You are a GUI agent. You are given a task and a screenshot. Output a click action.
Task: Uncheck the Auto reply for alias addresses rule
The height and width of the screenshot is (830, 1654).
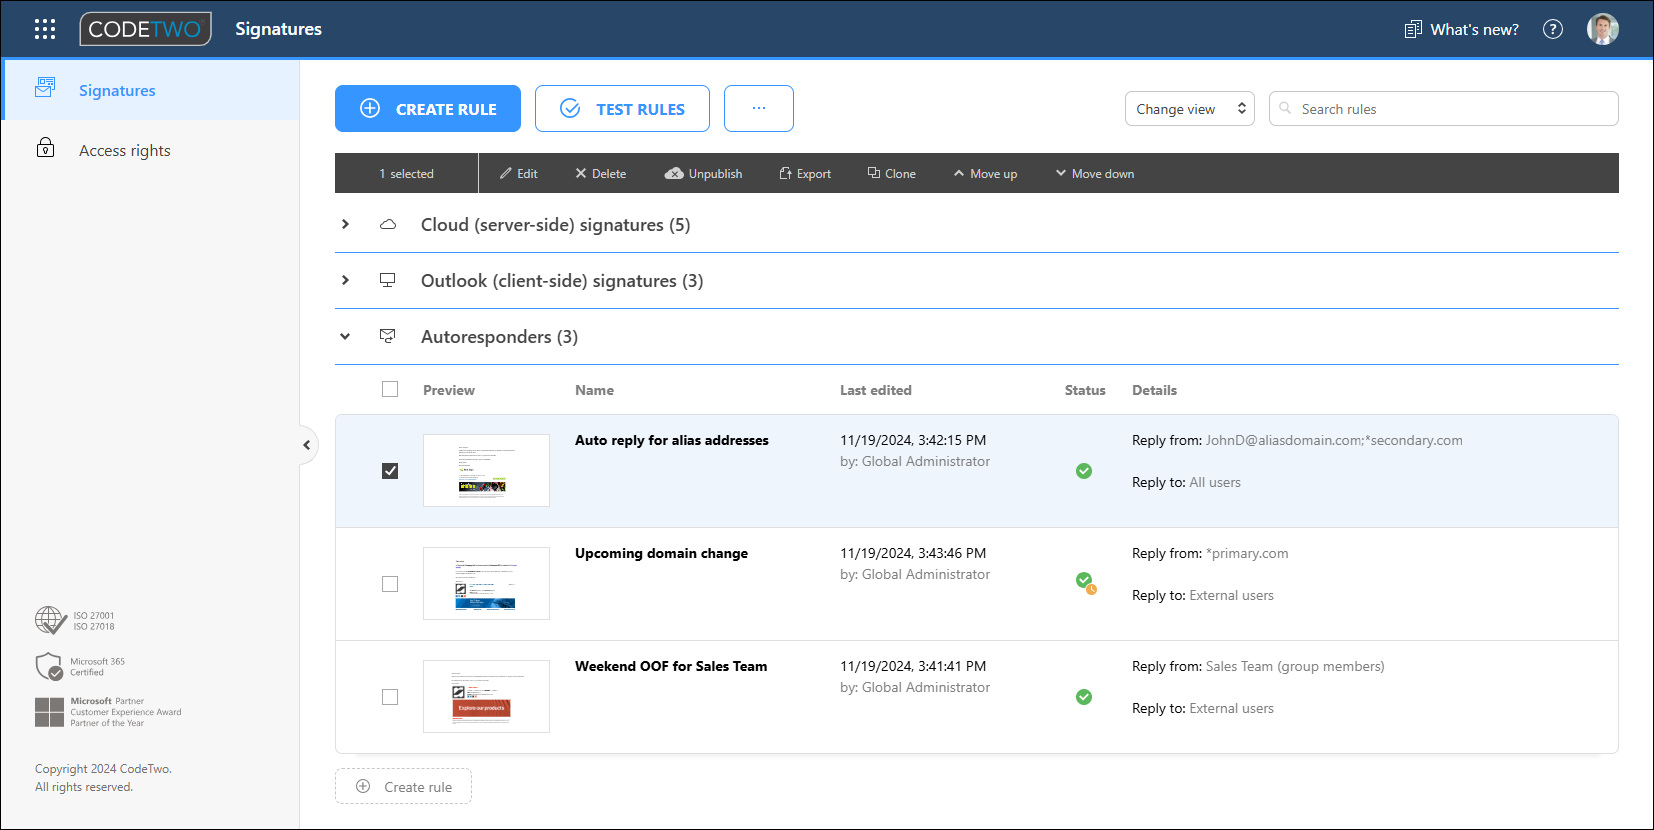(390, 471)
